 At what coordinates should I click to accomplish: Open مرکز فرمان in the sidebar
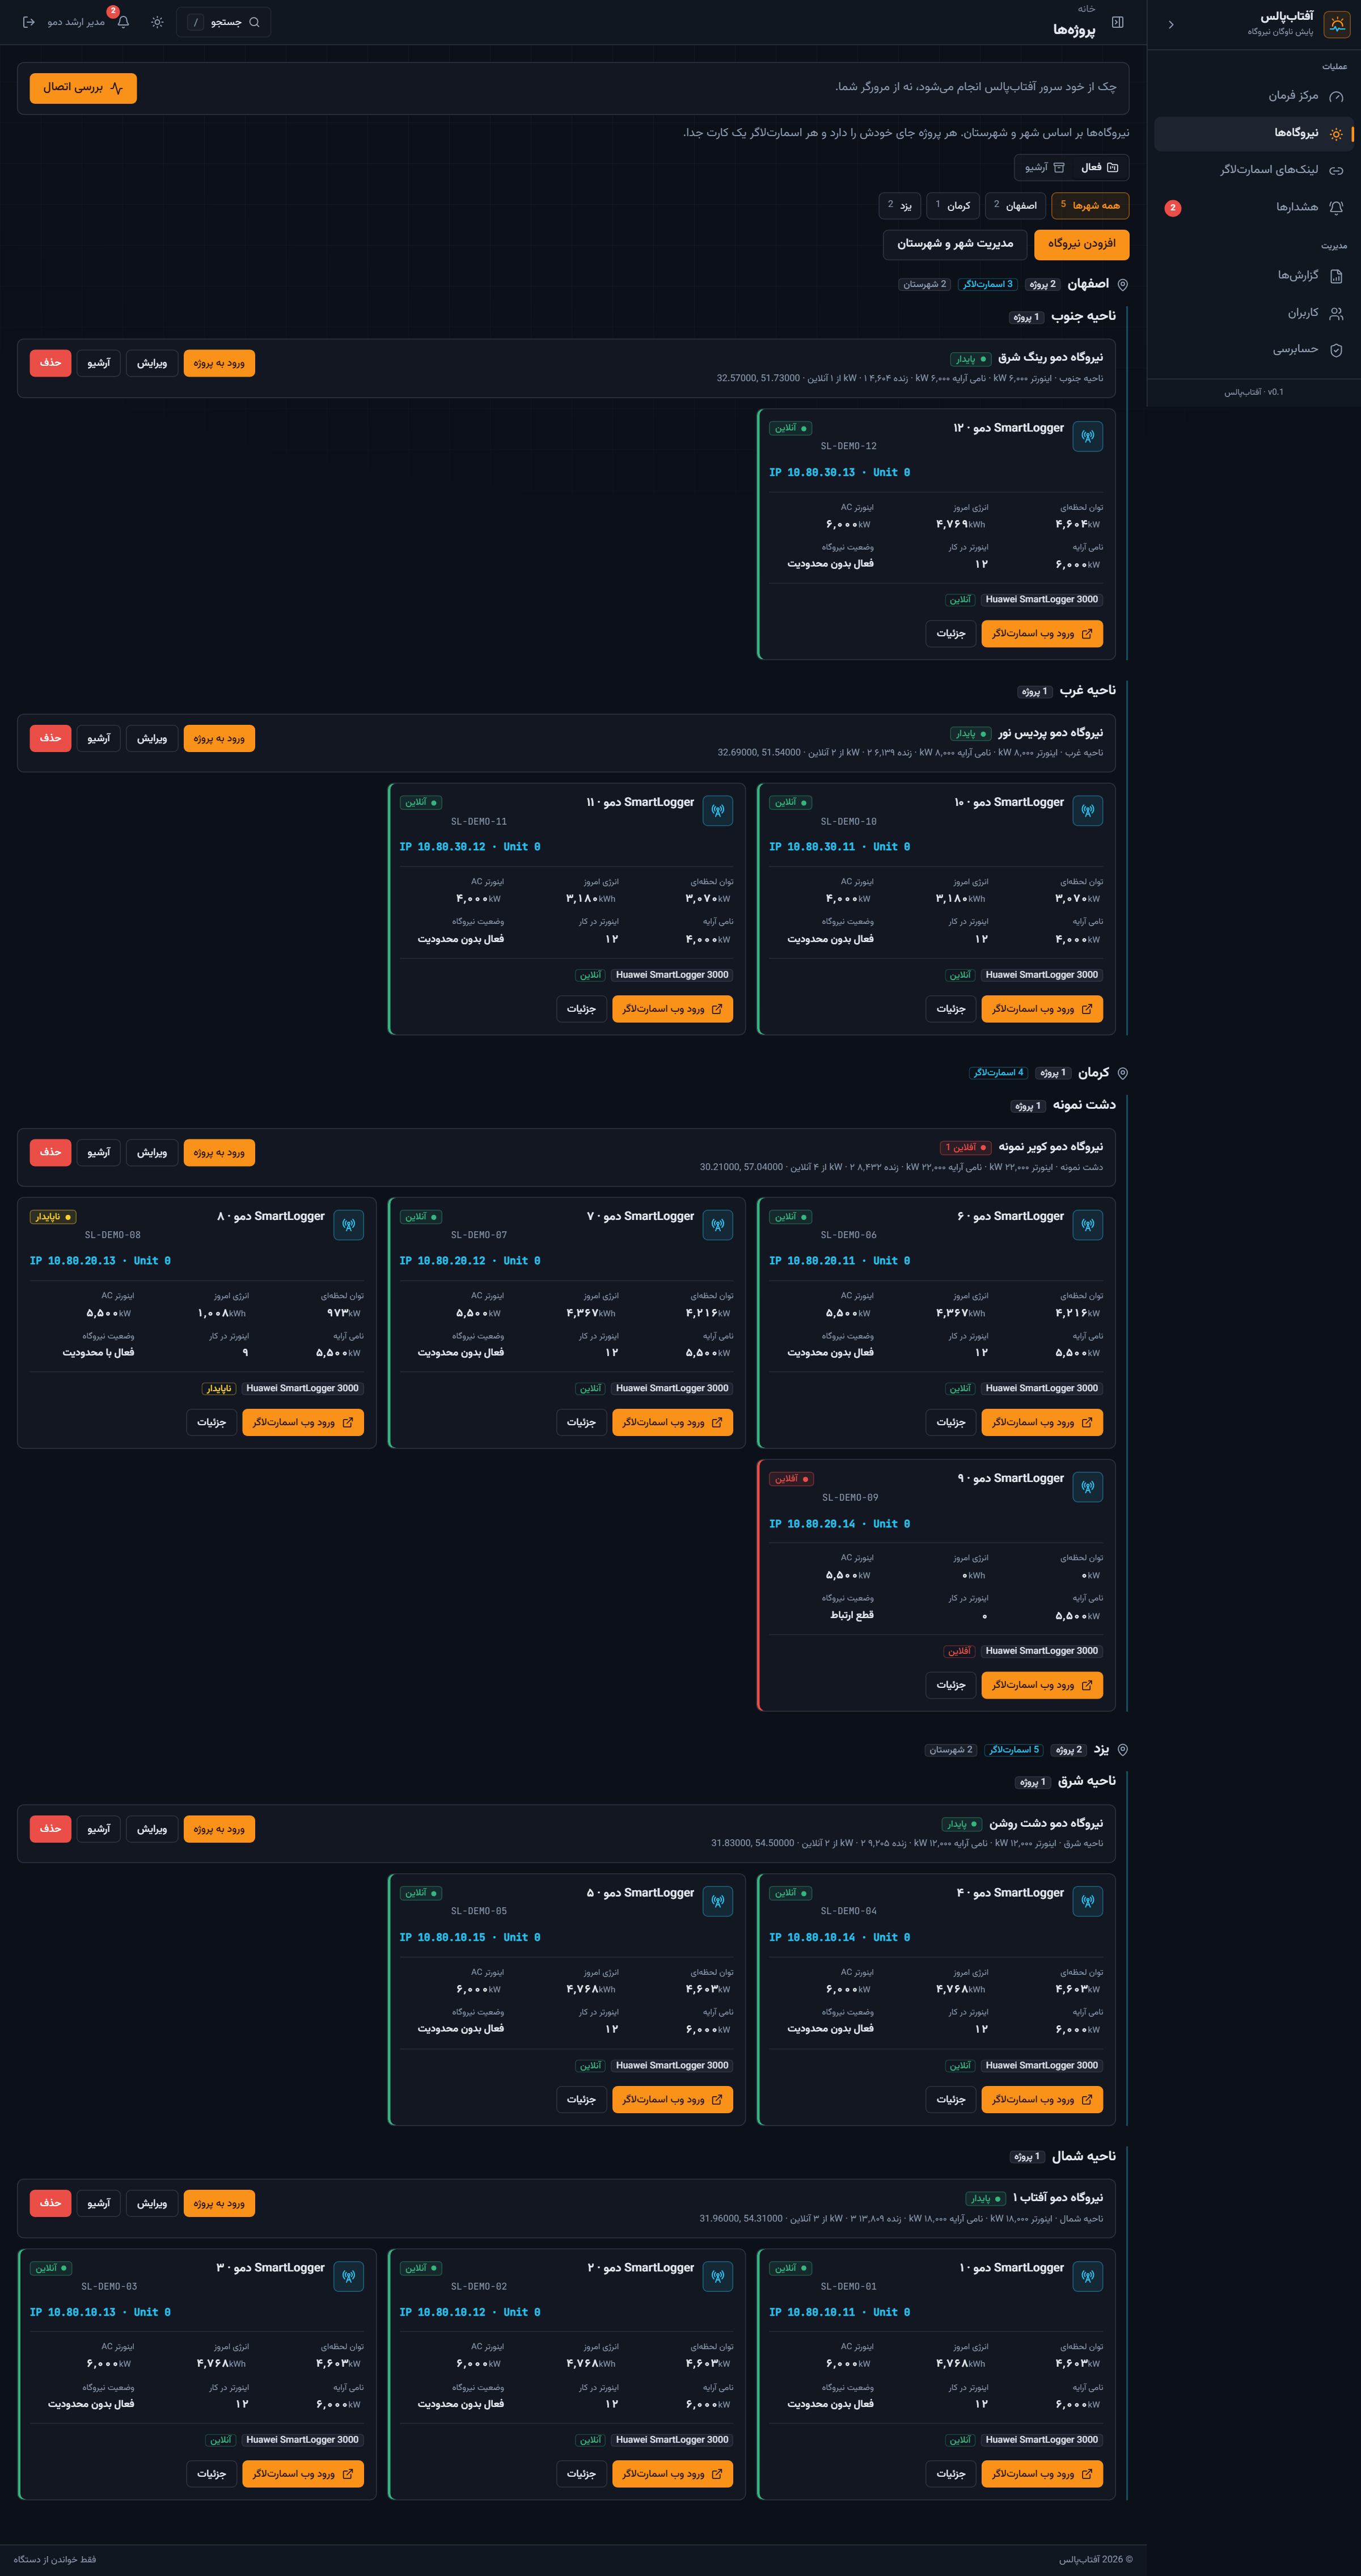[1254, 96]
